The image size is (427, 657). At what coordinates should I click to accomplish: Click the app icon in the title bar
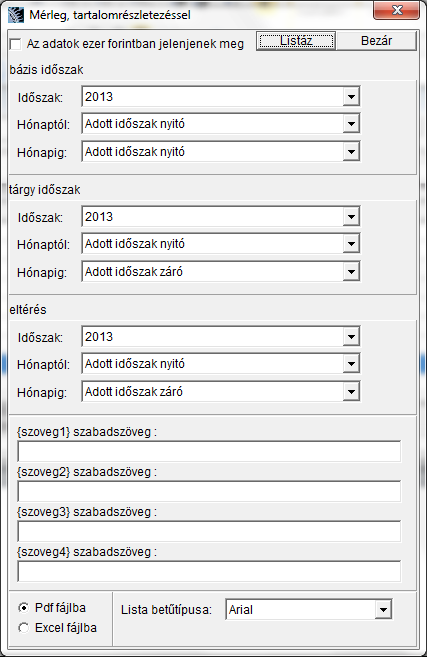16,15
